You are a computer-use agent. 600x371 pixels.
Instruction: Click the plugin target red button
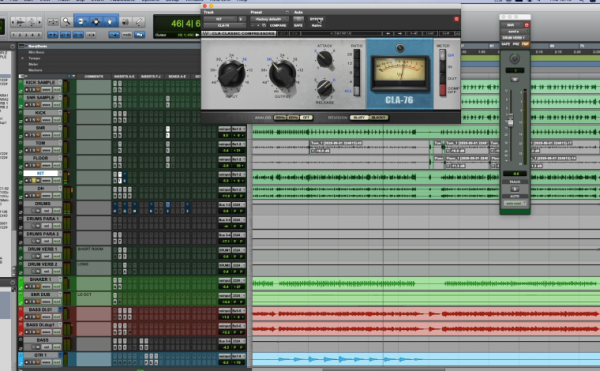[456, 19]
